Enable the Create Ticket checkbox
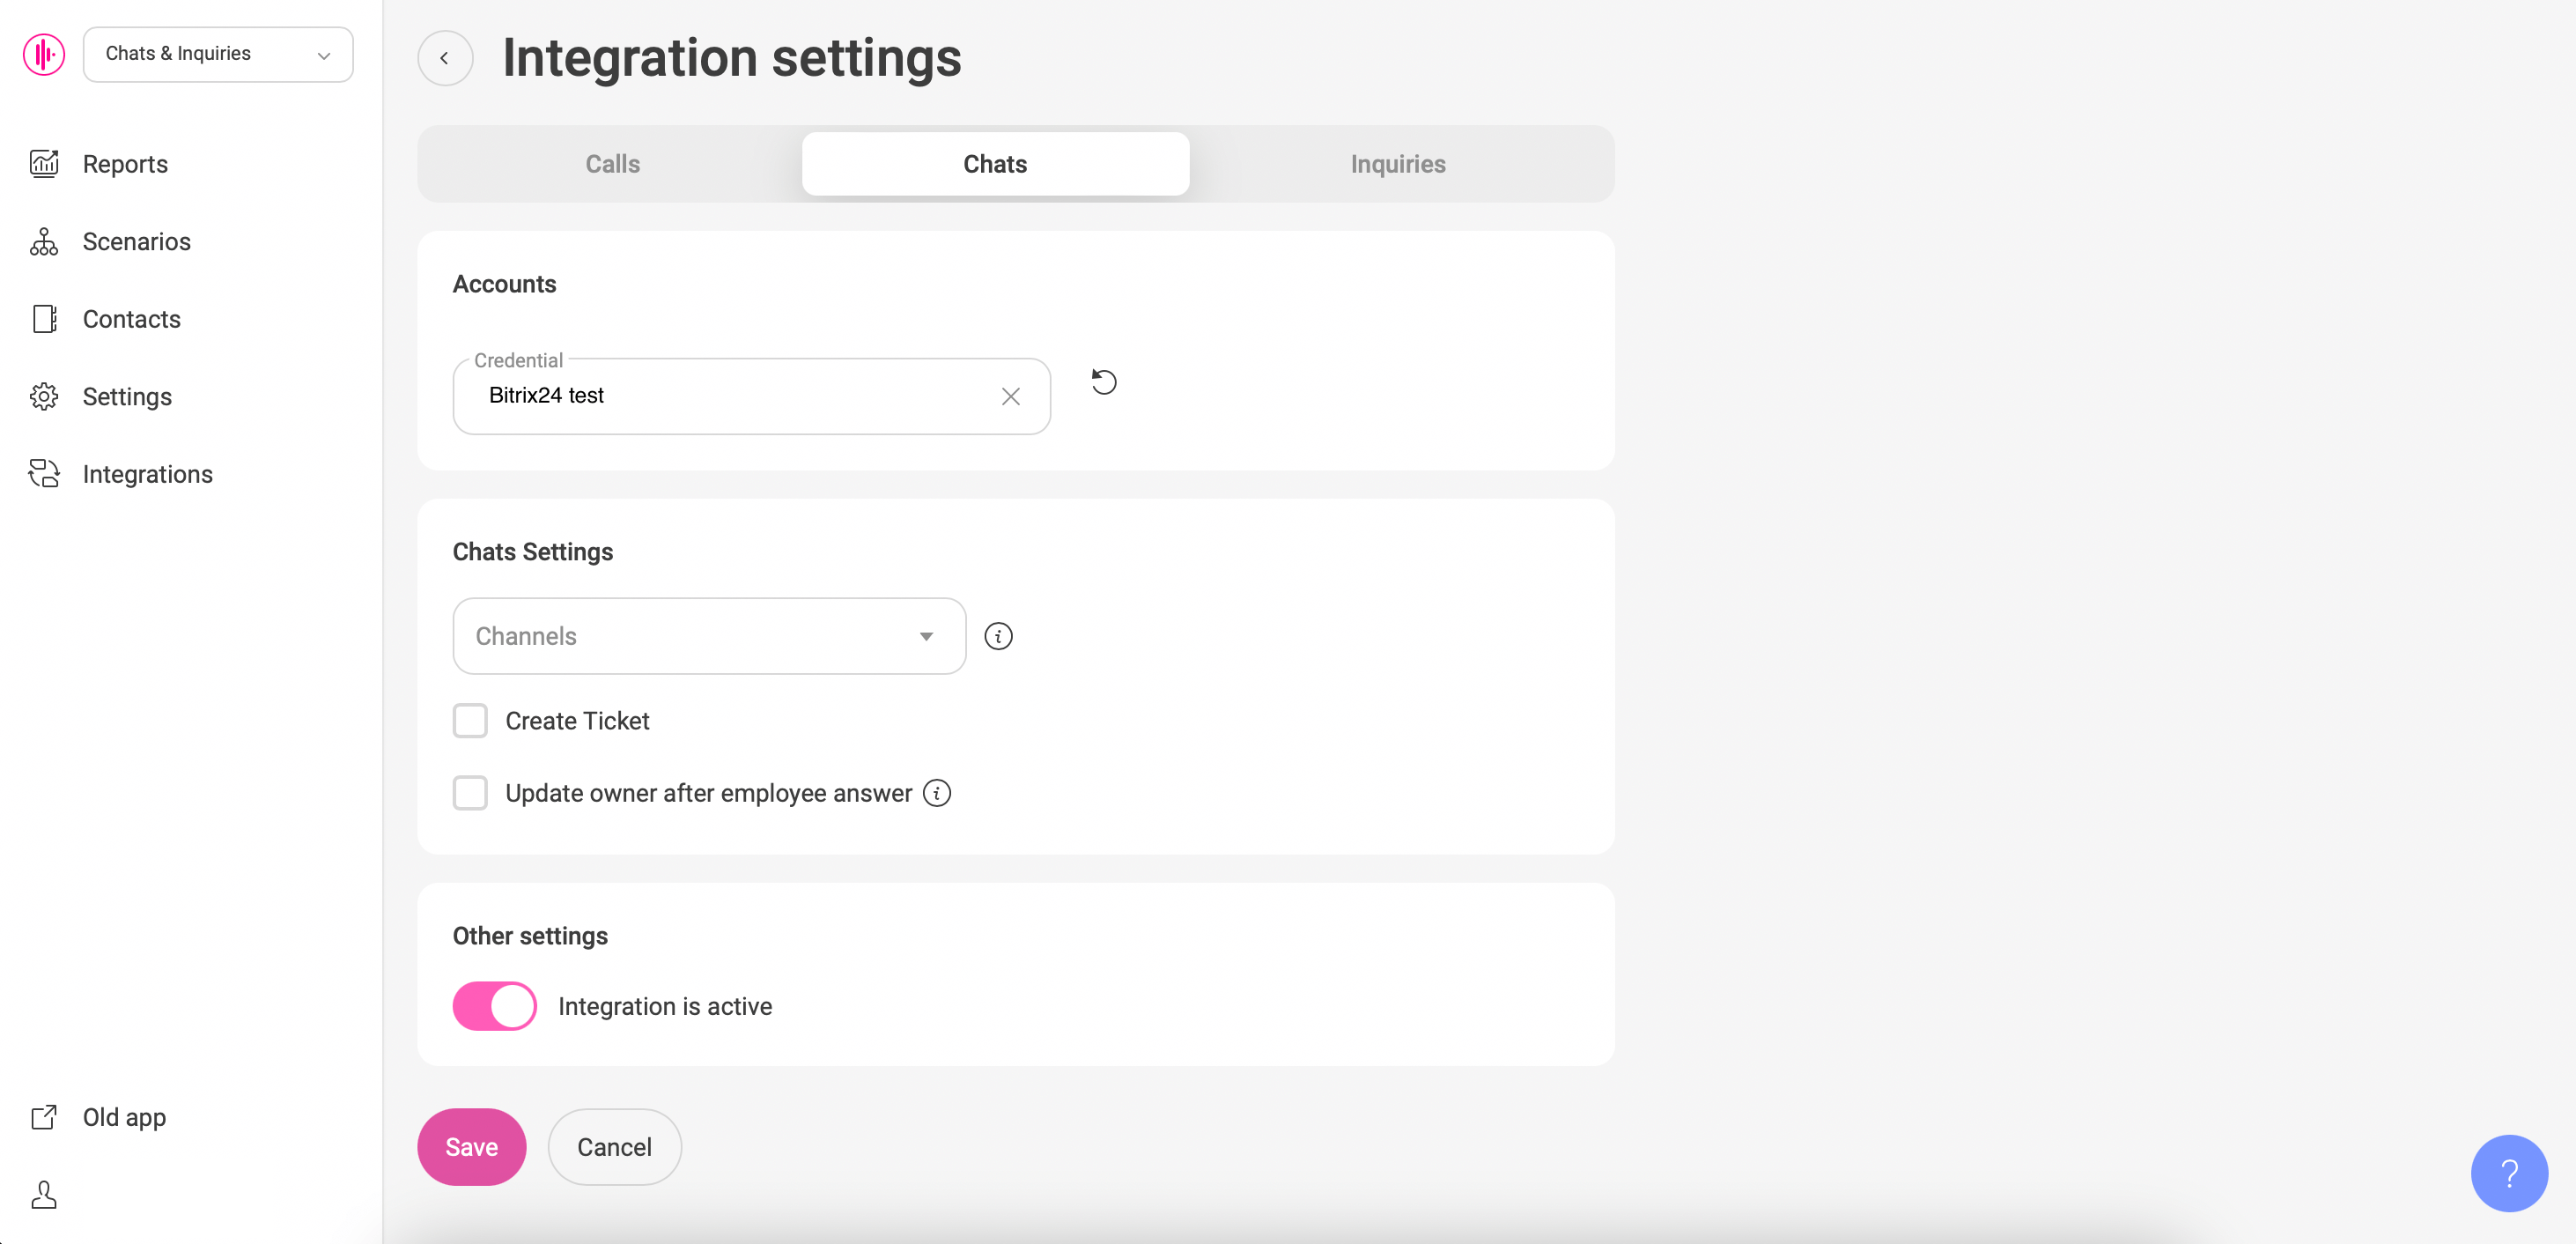This screenshot has height=1244, width=2576. [x=470, y=720]
